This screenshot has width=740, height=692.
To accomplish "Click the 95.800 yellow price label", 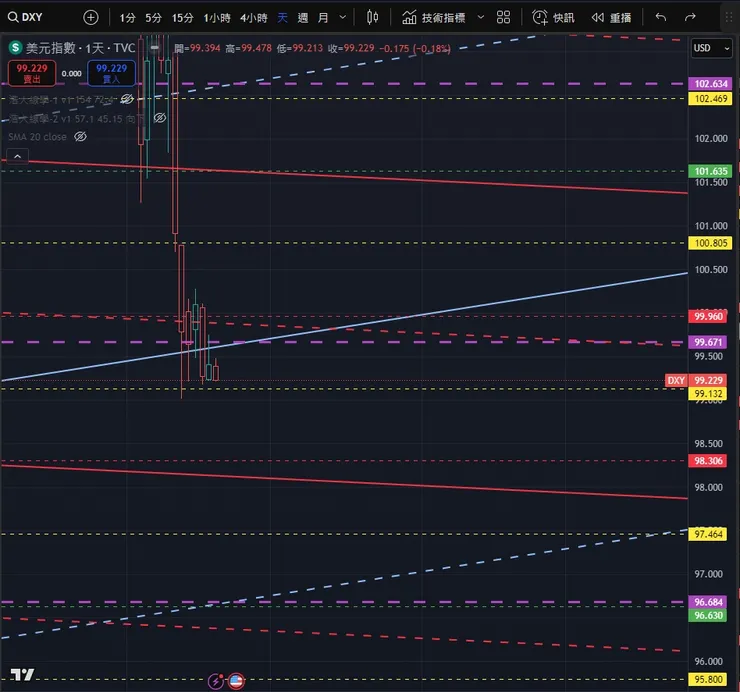I will click(x=708, y=680).
